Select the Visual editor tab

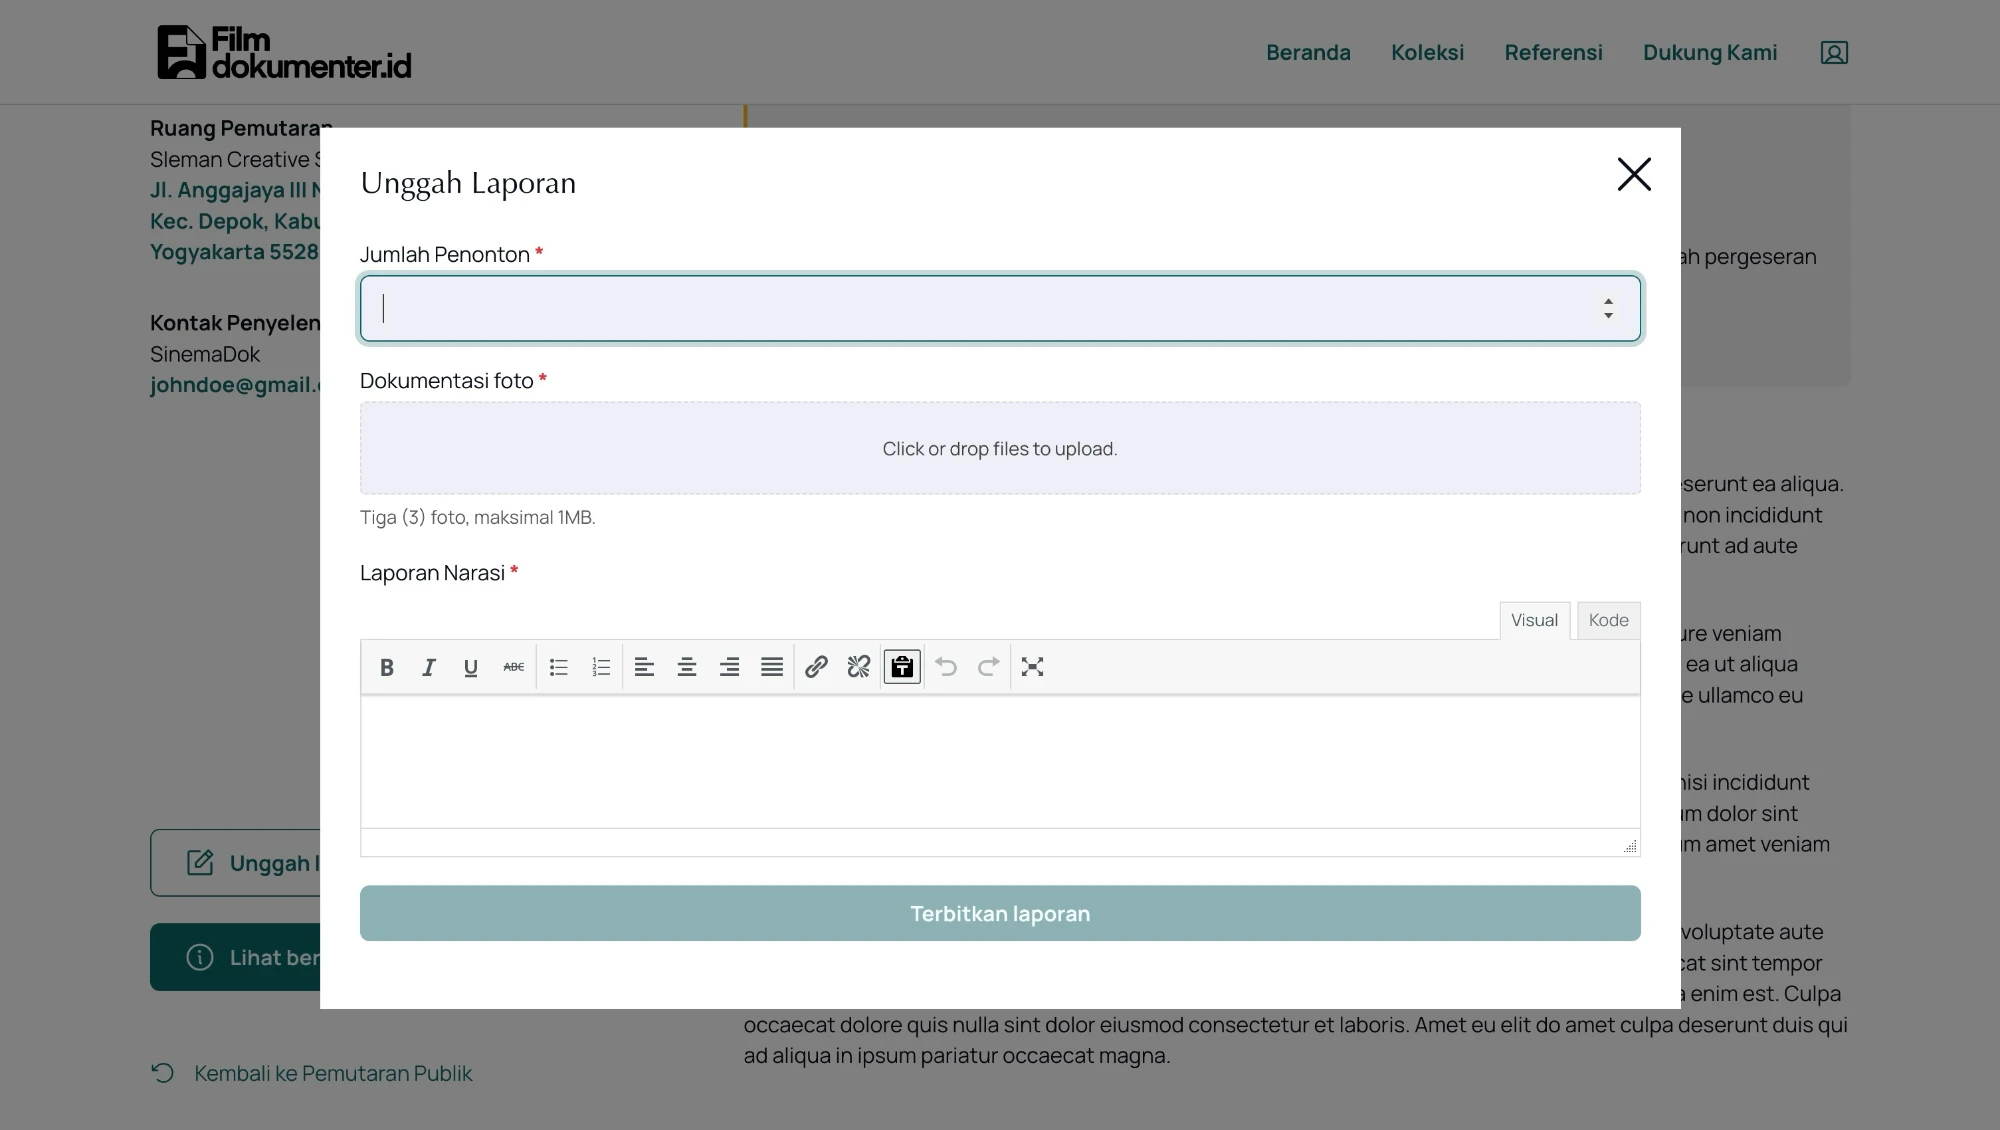click(x=1534, y=620)
